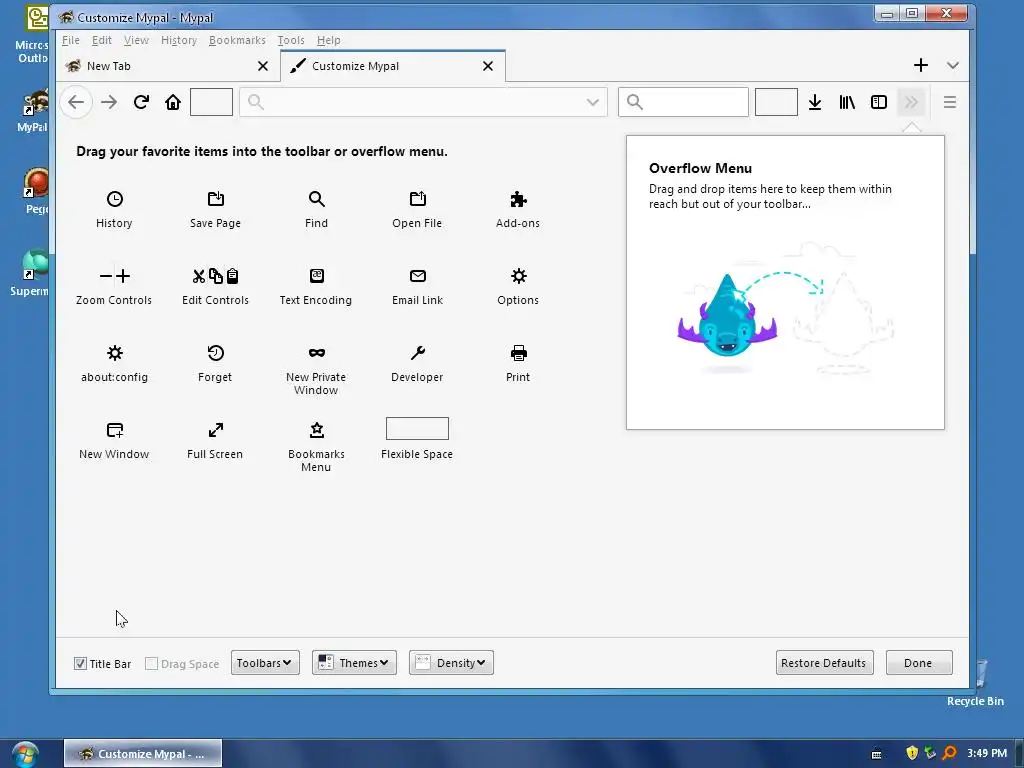Switch to the Customize Mypal tab
1024x768 pixels.
tap(392, 66)
